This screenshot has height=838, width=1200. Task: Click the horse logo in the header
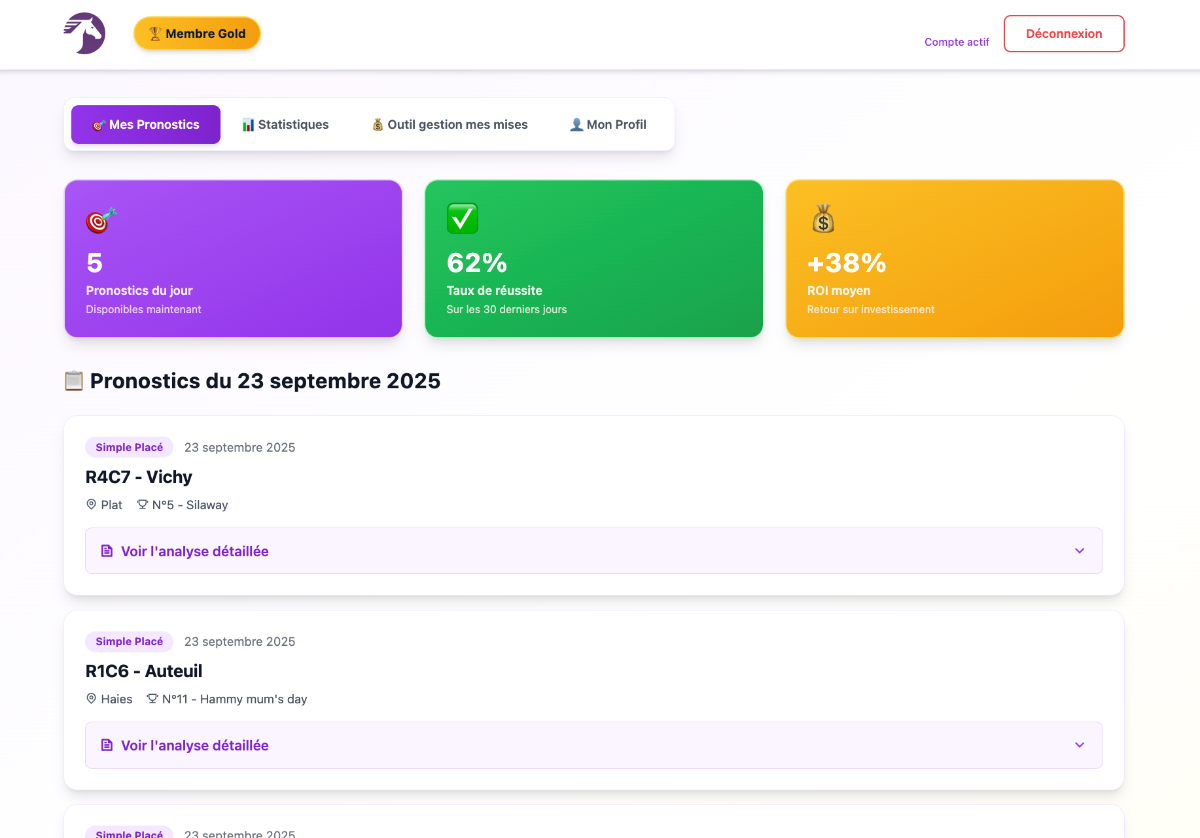[84, 33]
